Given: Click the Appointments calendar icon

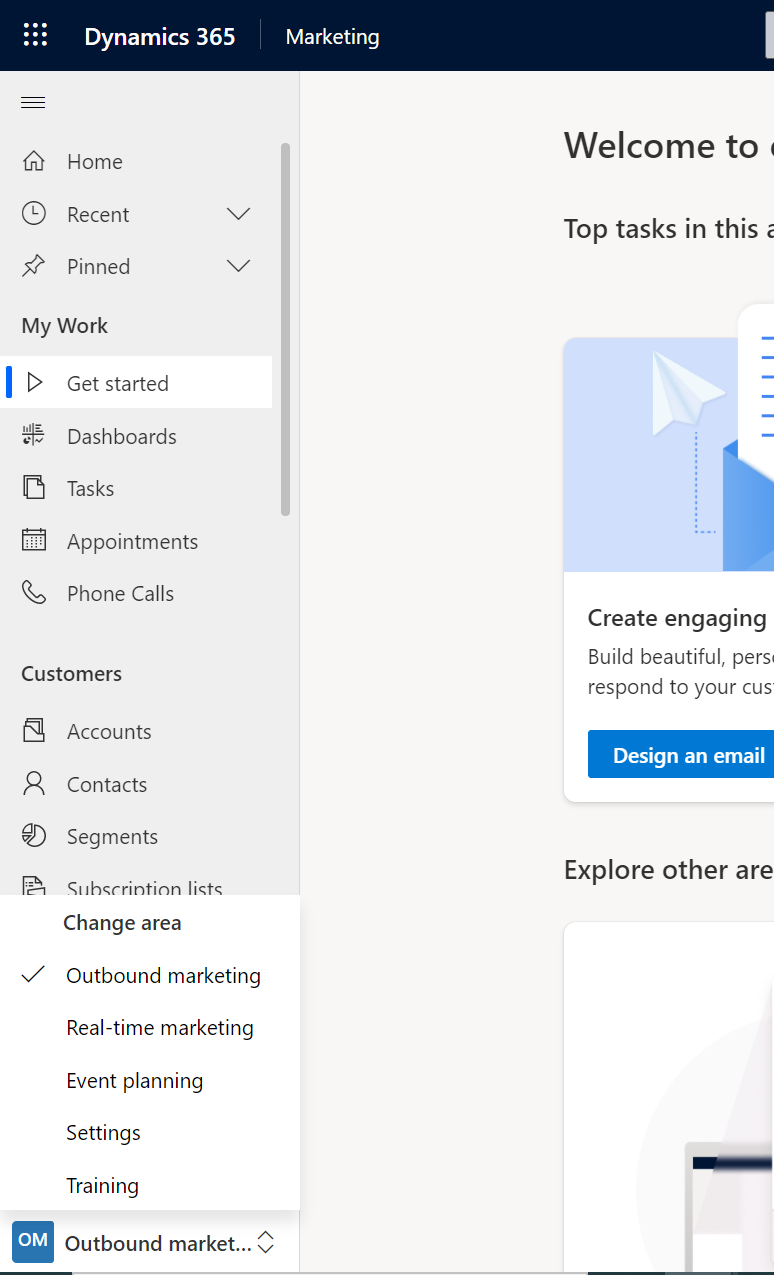Looking at the screenshot, I should 34,541.
